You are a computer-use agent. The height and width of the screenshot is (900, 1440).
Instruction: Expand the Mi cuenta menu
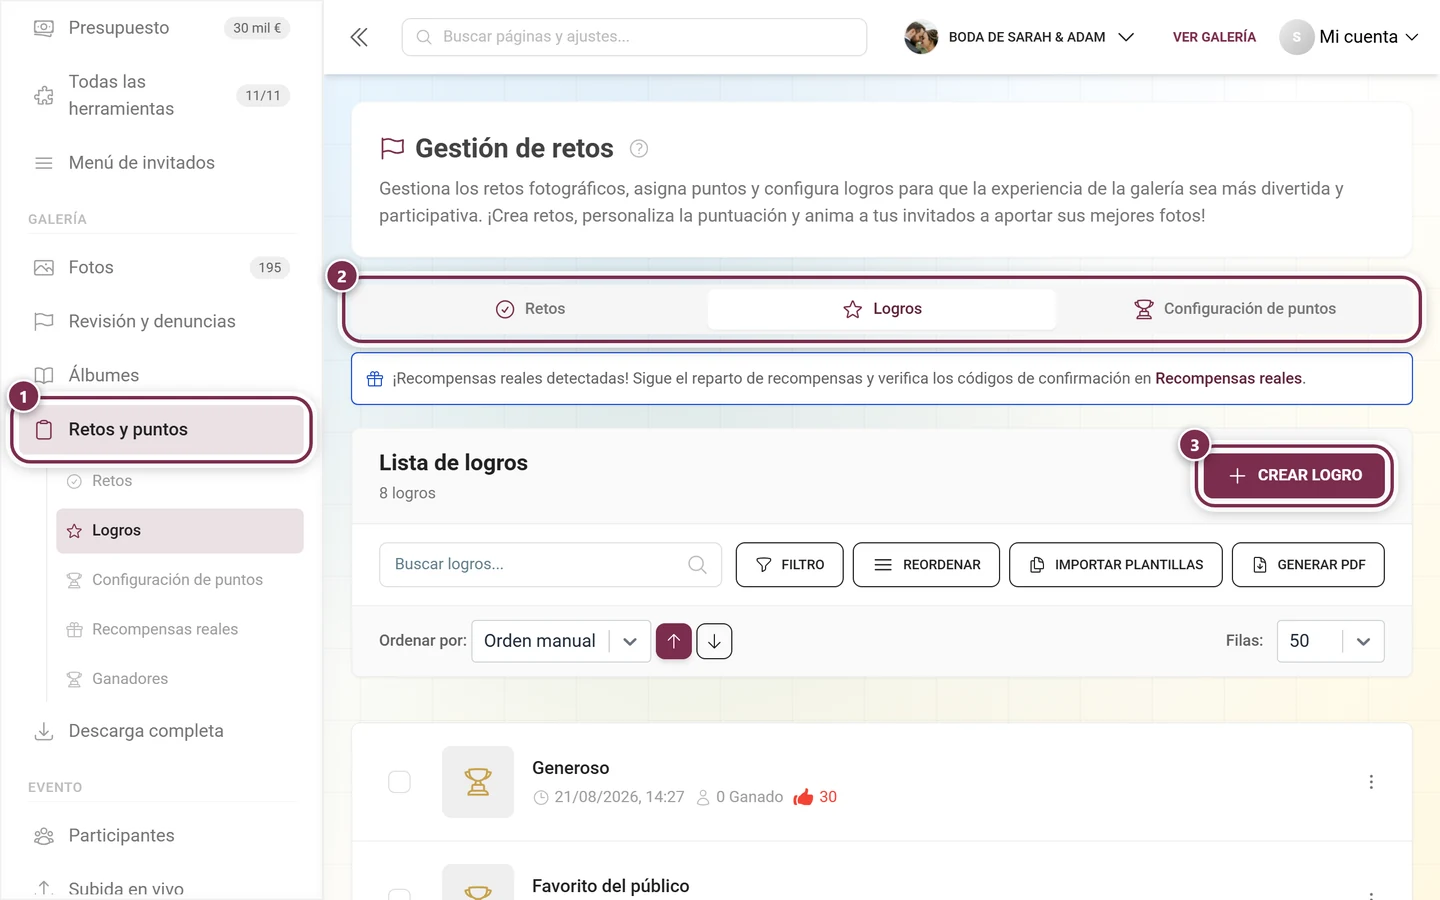(1350, 37)
